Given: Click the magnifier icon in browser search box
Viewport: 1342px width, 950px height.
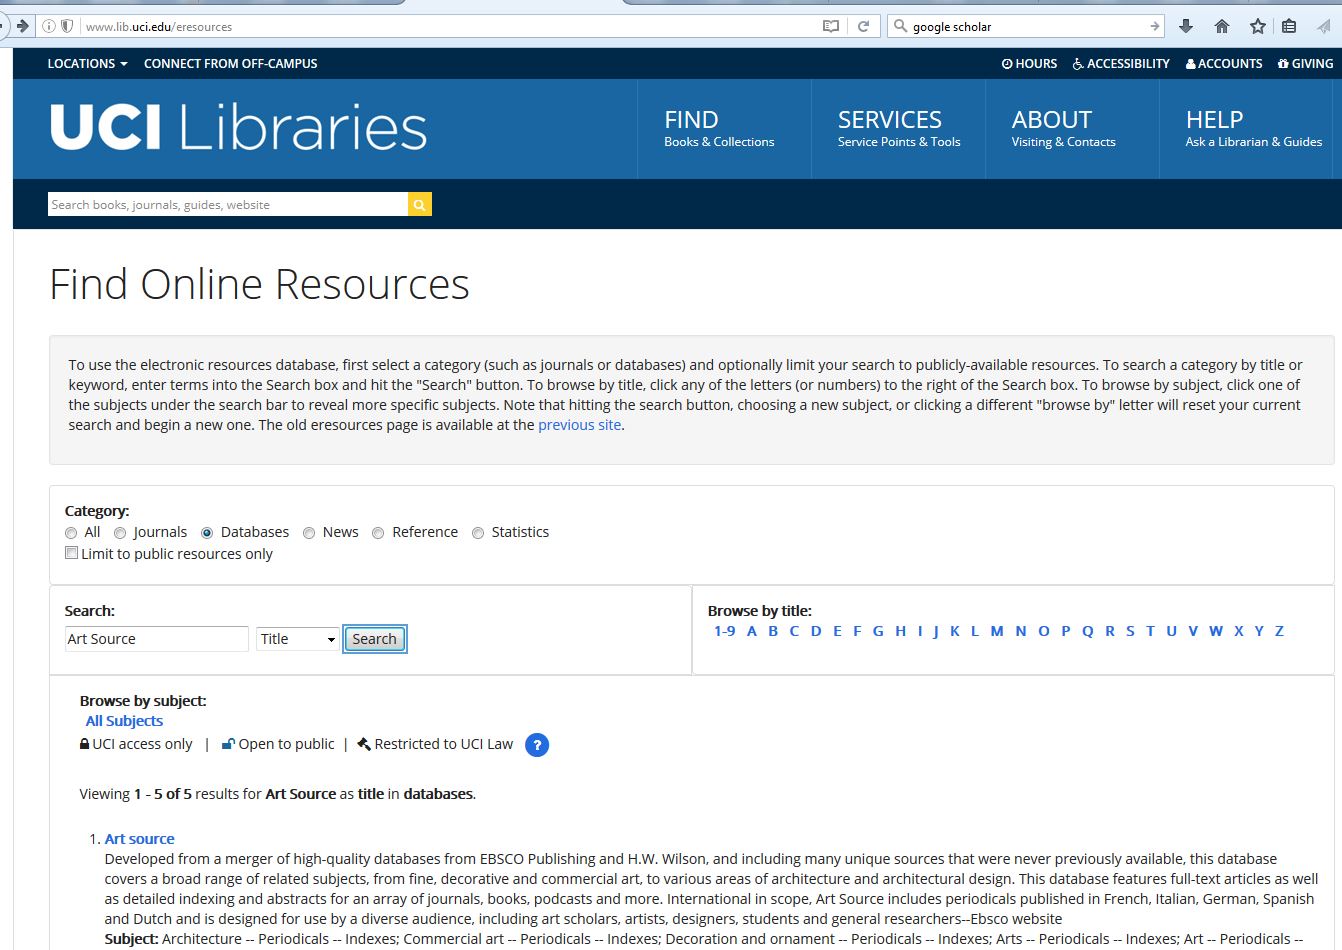Looking at the screenshot, I should point(900,26).
